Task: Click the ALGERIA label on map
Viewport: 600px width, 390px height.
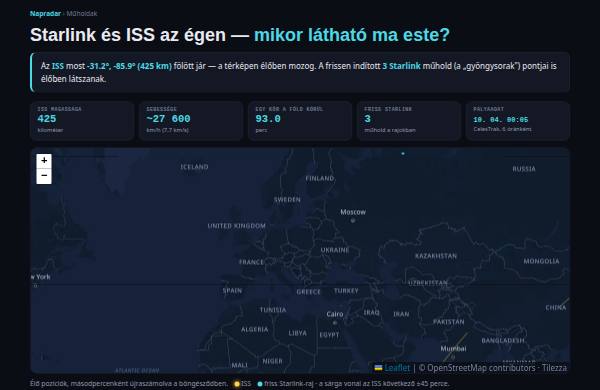Action: point(255,329)
